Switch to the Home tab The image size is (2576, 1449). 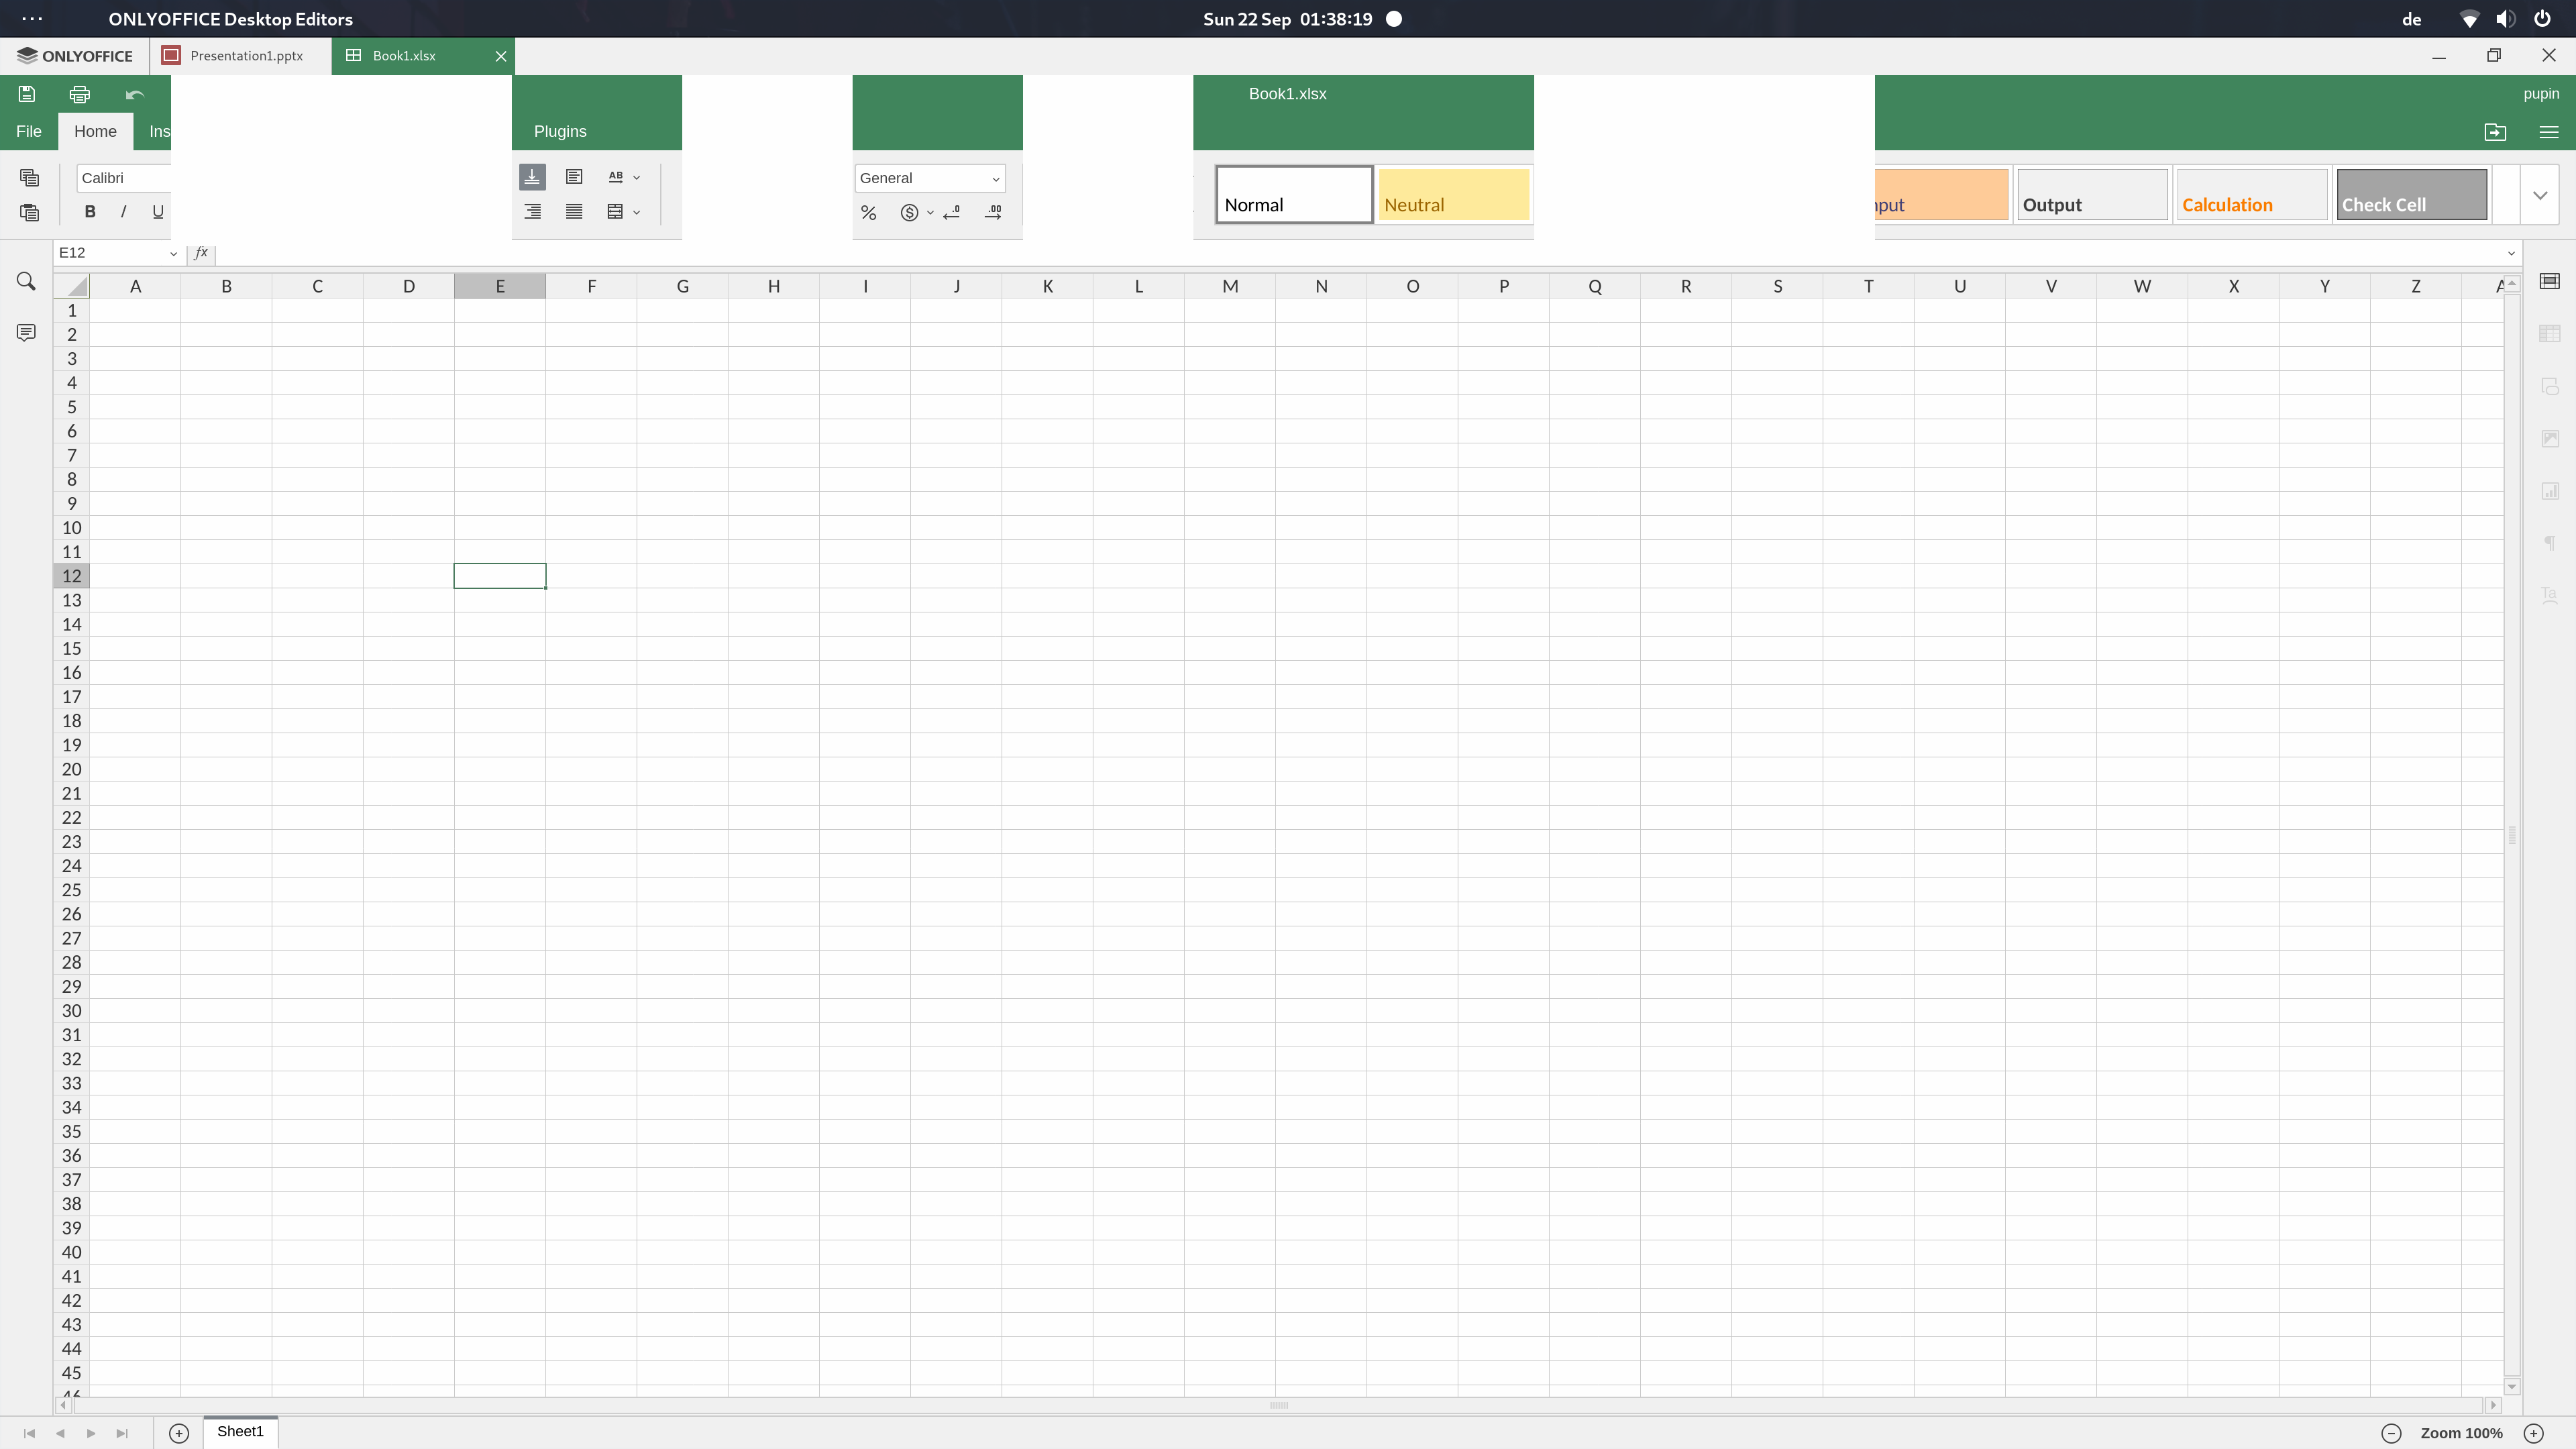(x=95, y=131)
